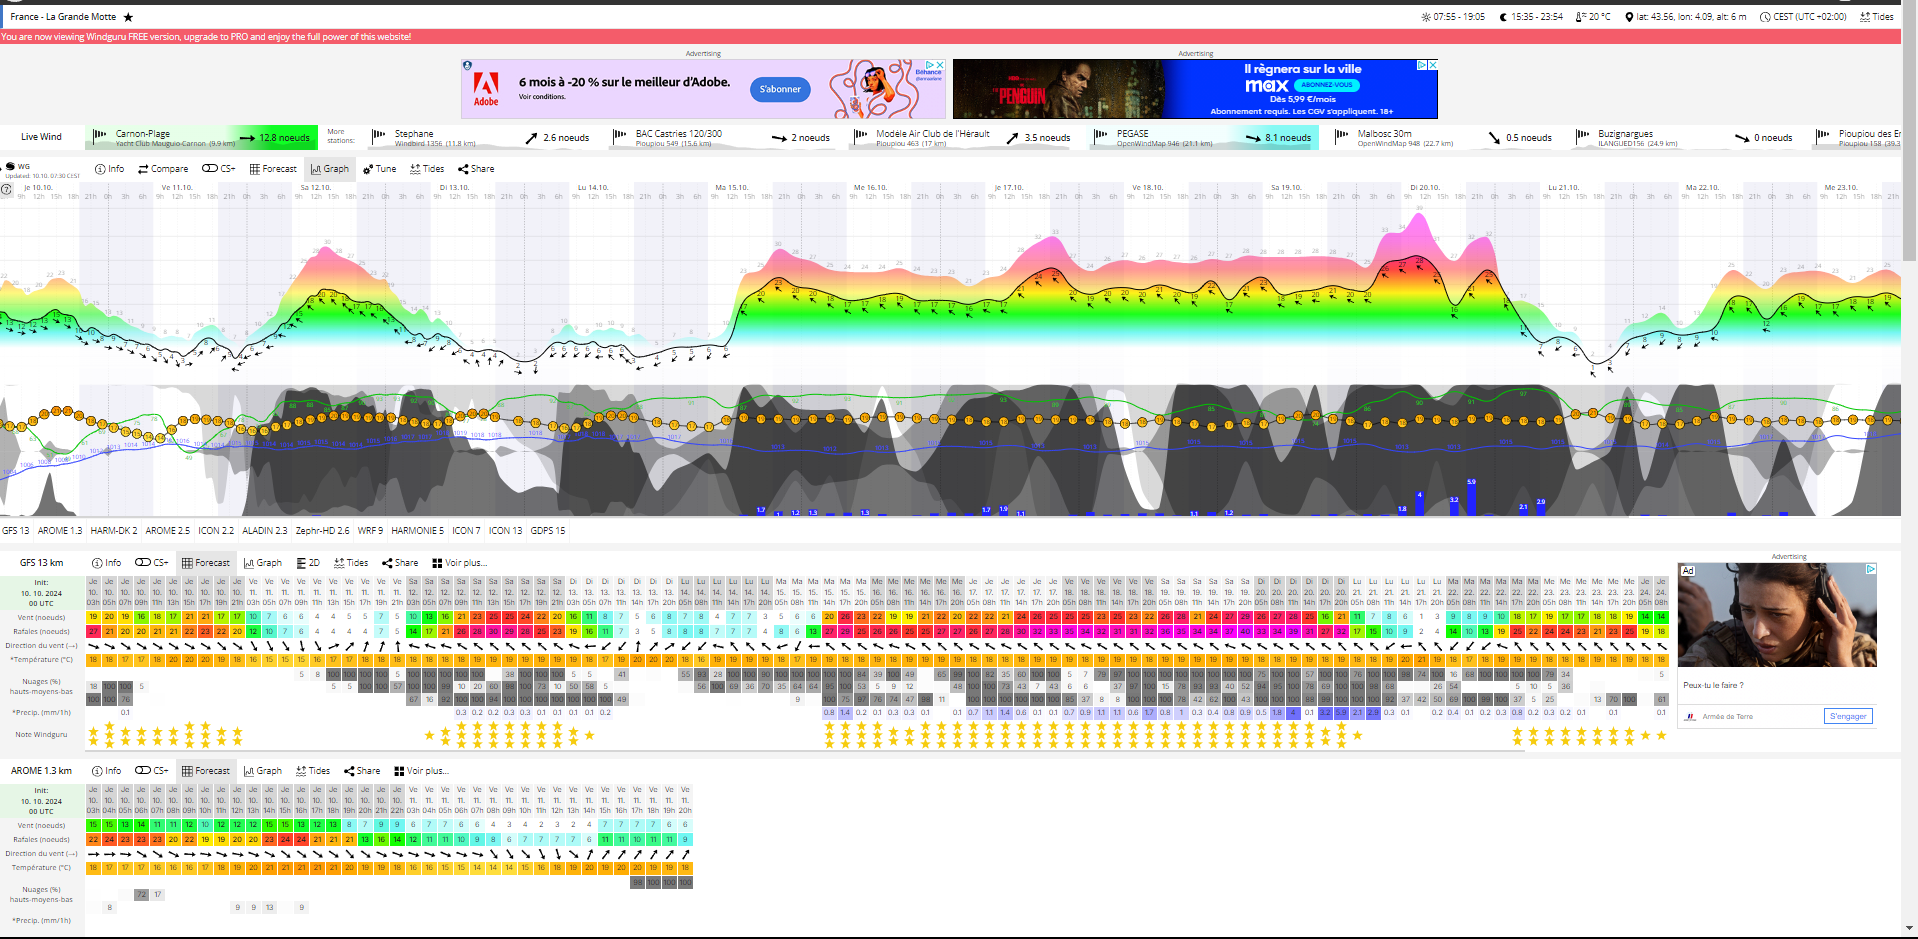The height and width of the screenshot is (939, 1918).
Task: Expand "Voir plus..." in GFS 13 km toolbar
Action: [459, 563]
